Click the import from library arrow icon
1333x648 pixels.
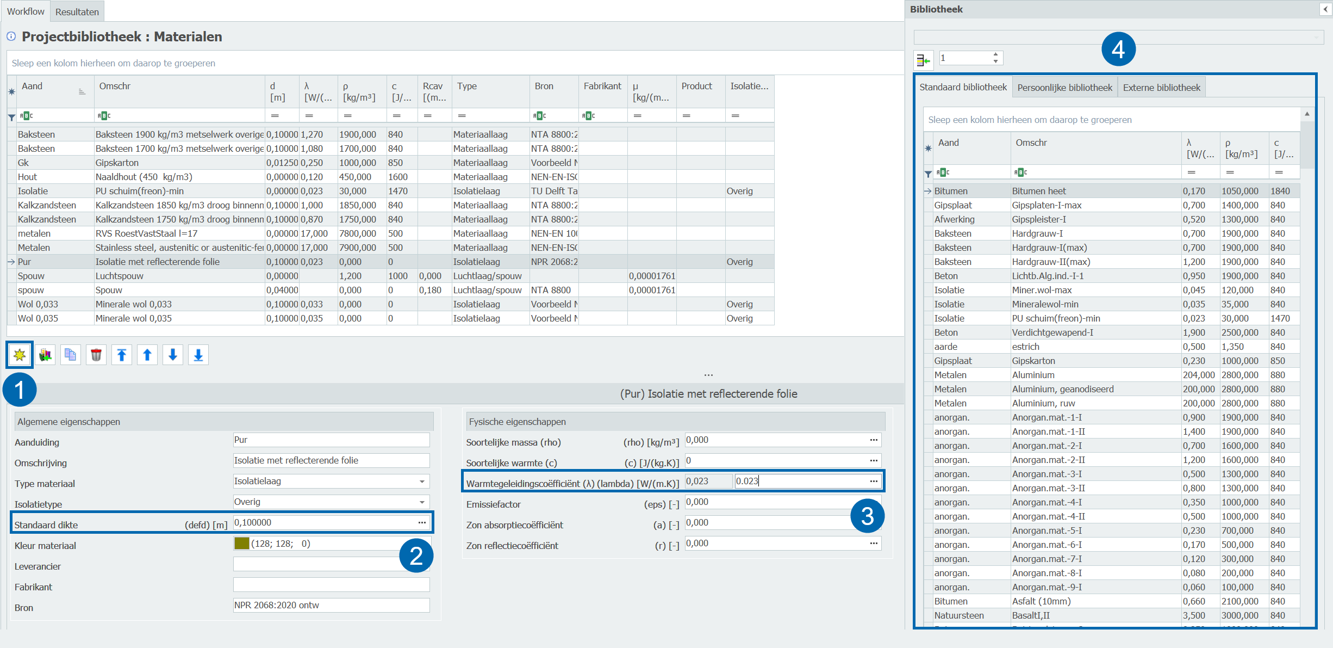(x=924, y=60)
